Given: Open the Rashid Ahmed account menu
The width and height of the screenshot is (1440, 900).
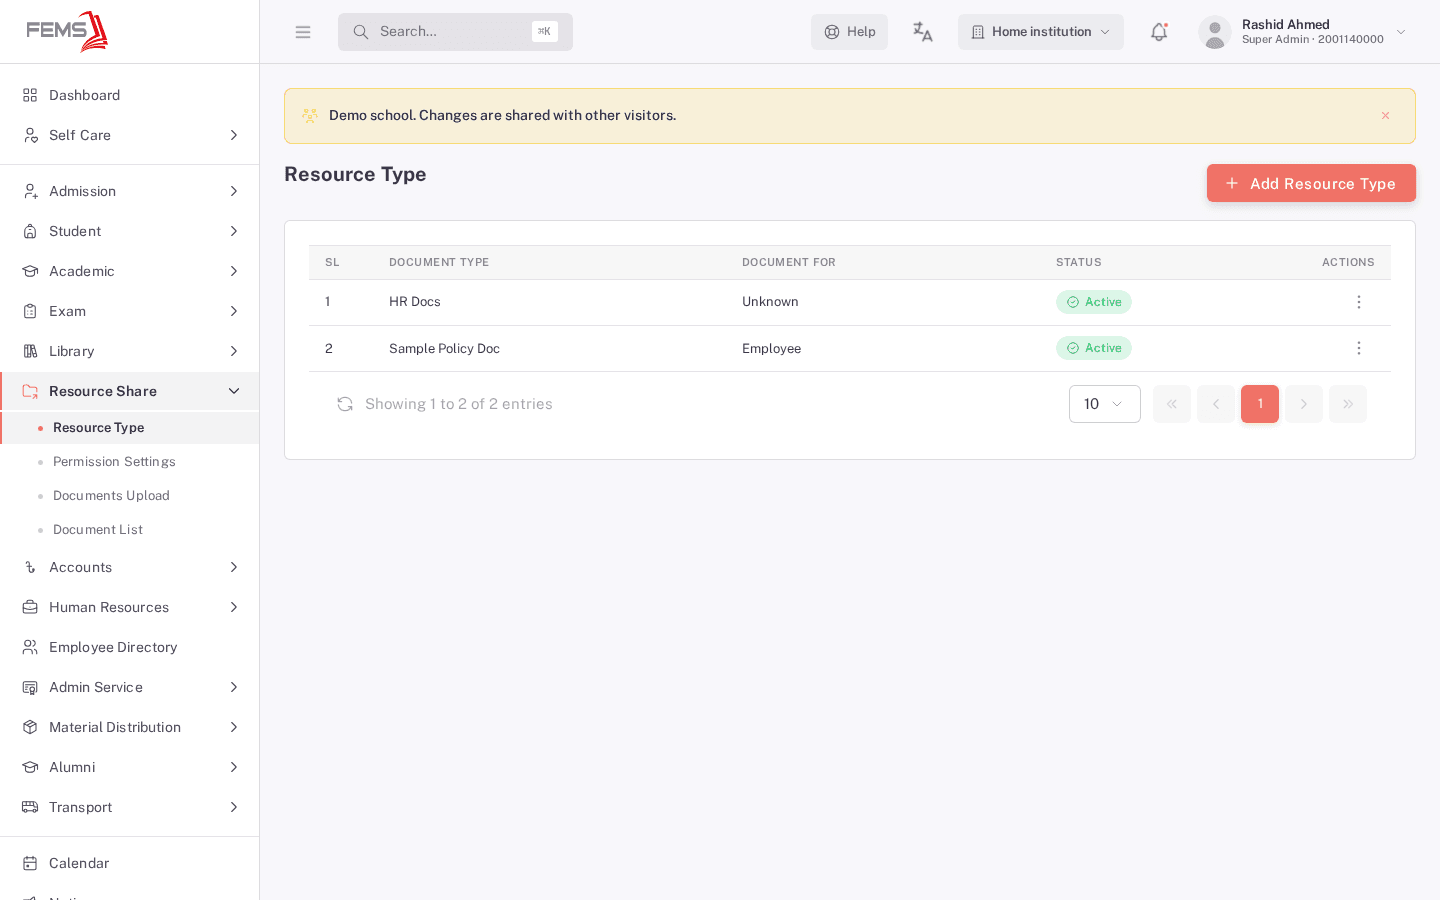Looking at the screenshot, I should [1303, 32].
